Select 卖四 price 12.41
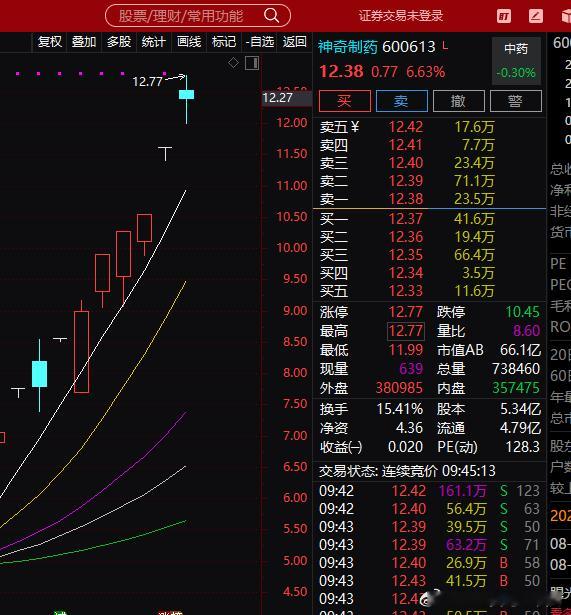The width and height of the screenshot is (571, 615). tap(406, 145)
